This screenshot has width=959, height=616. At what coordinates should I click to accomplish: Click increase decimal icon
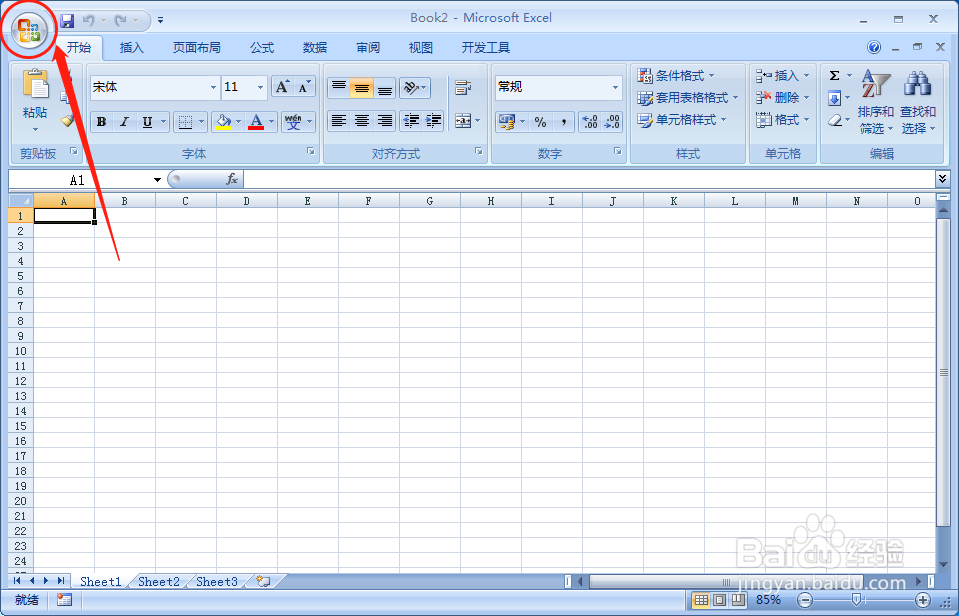[x=590, y=122]
